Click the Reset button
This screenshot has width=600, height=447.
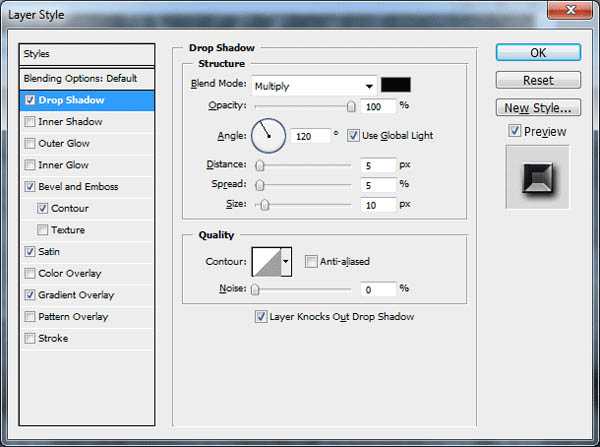click(538, 80)
